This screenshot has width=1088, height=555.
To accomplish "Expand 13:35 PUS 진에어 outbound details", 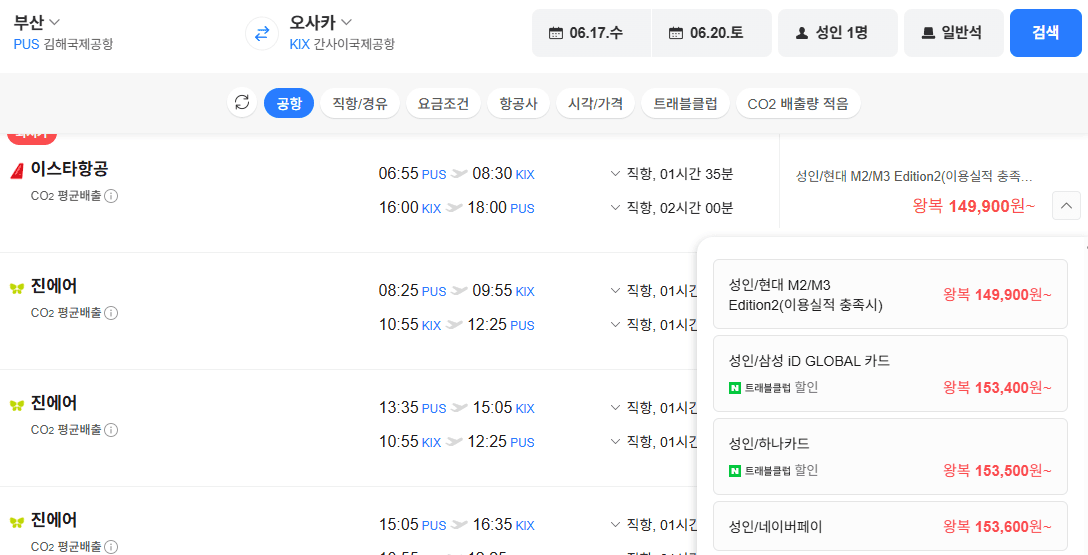I will click(x=615, y=407).
